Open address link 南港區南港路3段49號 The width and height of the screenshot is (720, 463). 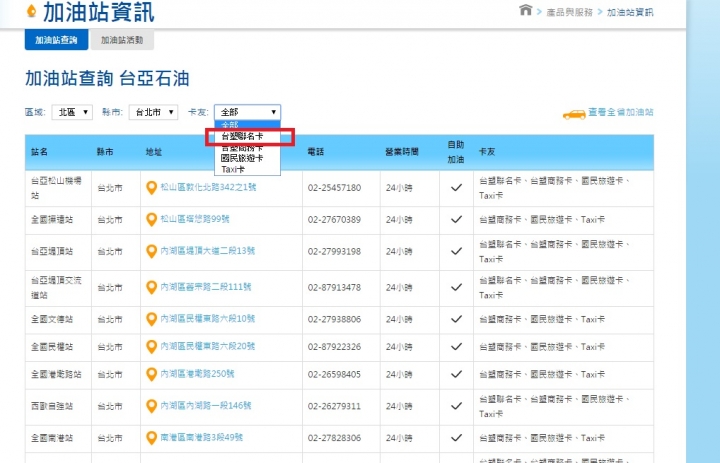202,437
